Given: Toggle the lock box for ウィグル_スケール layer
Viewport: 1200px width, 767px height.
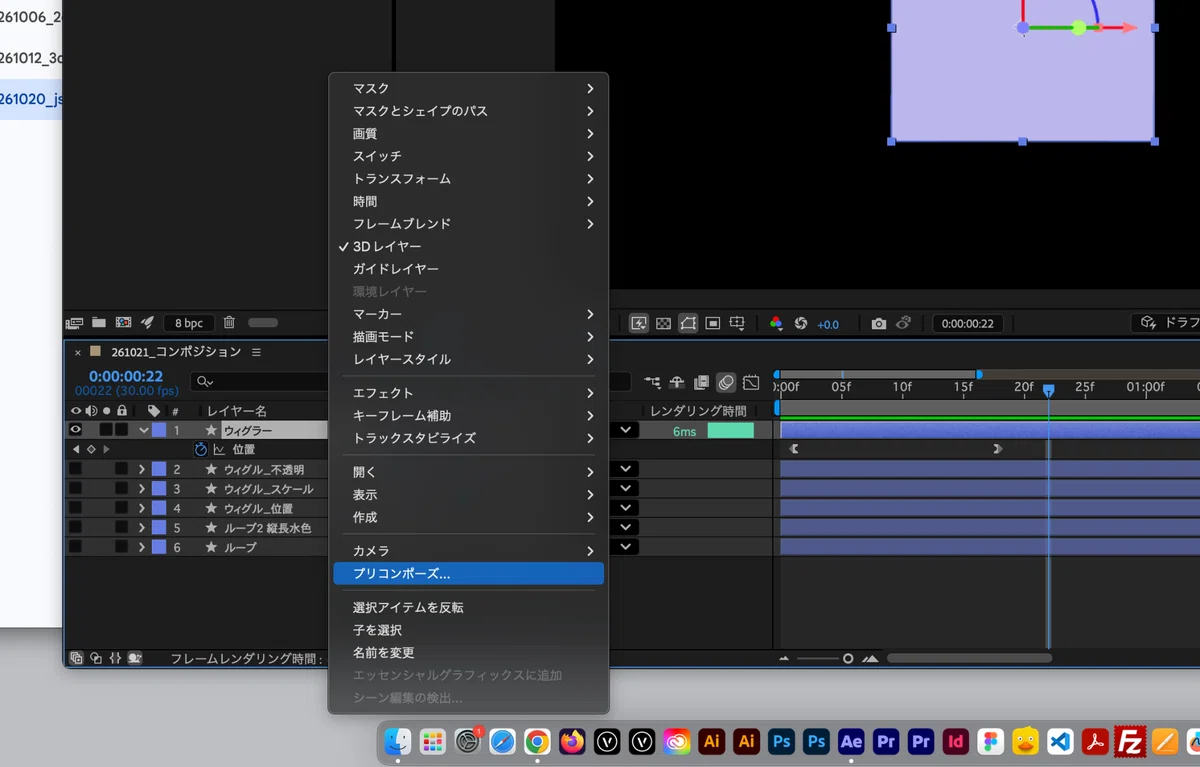Looking at the screenshot, I should point(121,489).
